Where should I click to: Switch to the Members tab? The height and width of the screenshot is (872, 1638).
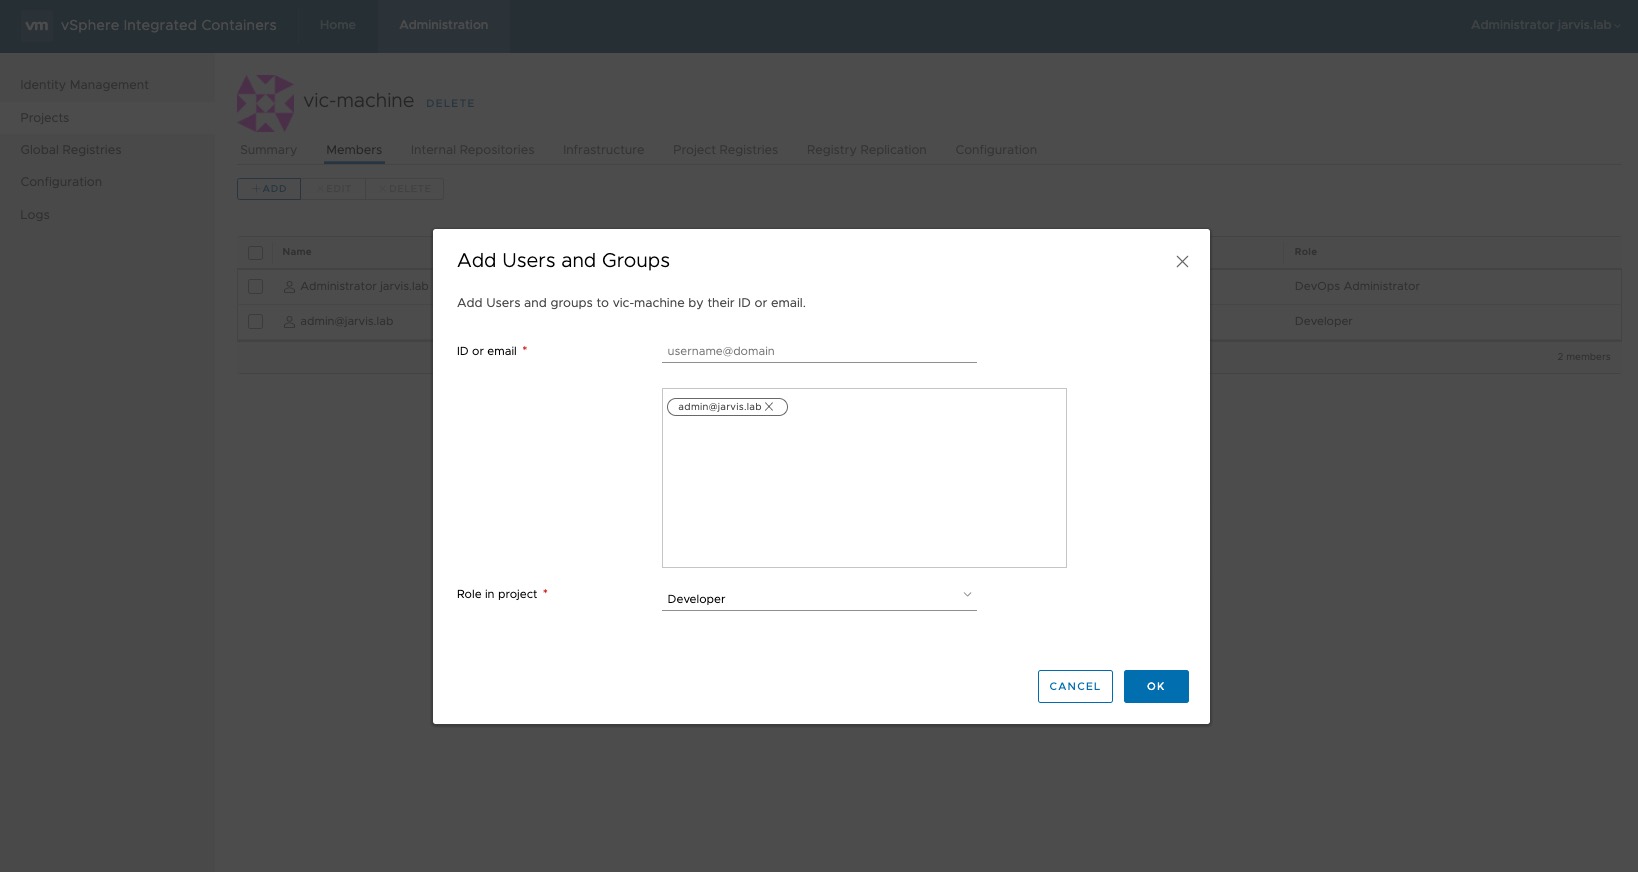click(354, 150)
